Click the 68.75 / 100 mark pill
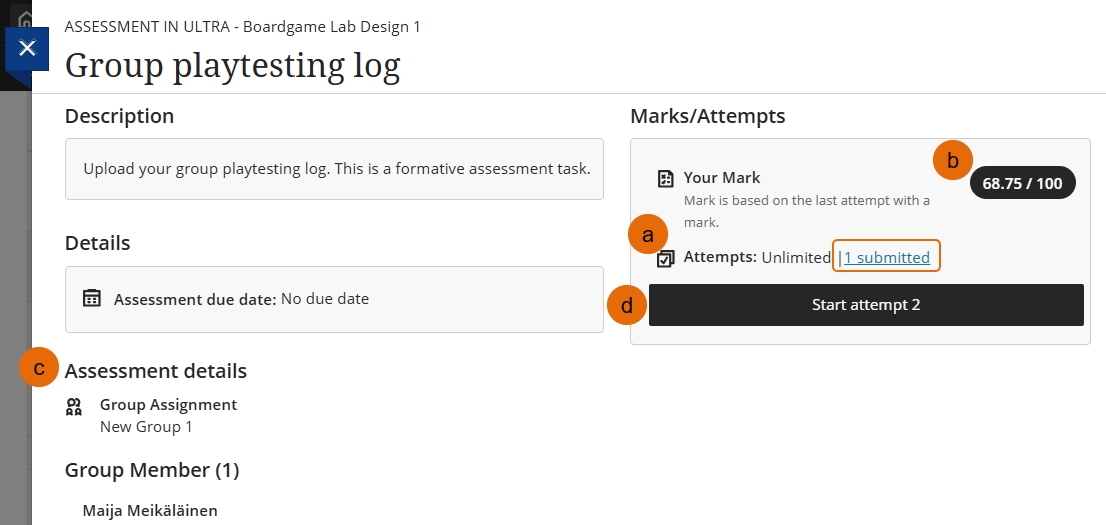 coord(1022,183)
